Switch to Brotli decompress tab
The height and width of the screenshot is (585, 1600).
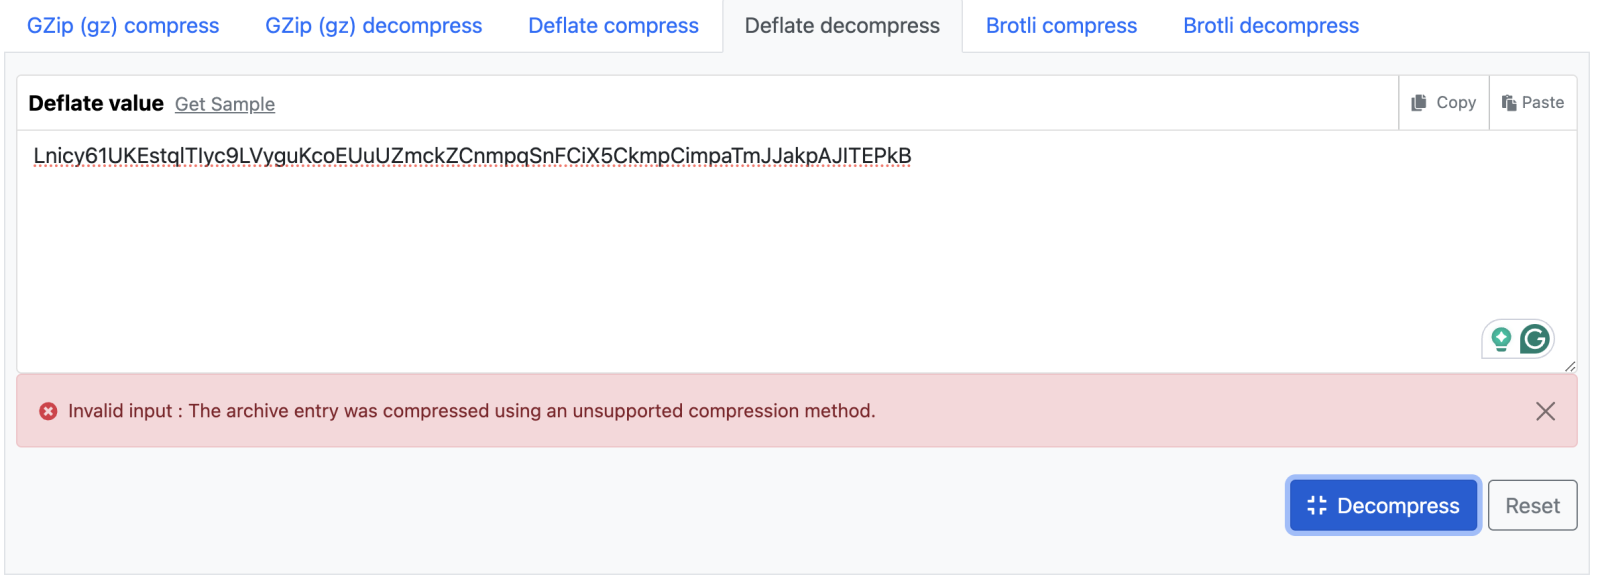coord(1271,26)
